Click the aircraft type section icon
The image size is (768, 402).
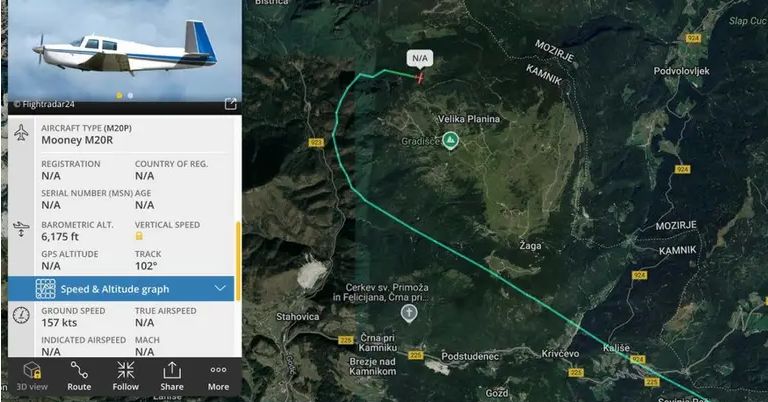click(x=21, y=132)
